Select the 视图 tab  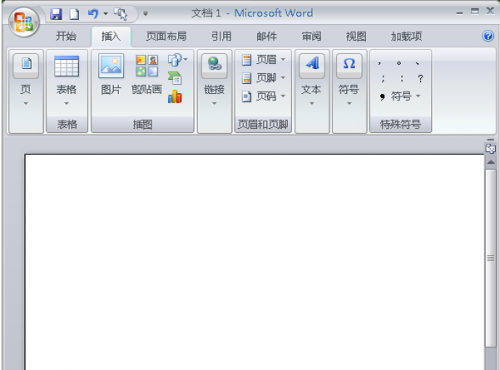pos(356,36)
